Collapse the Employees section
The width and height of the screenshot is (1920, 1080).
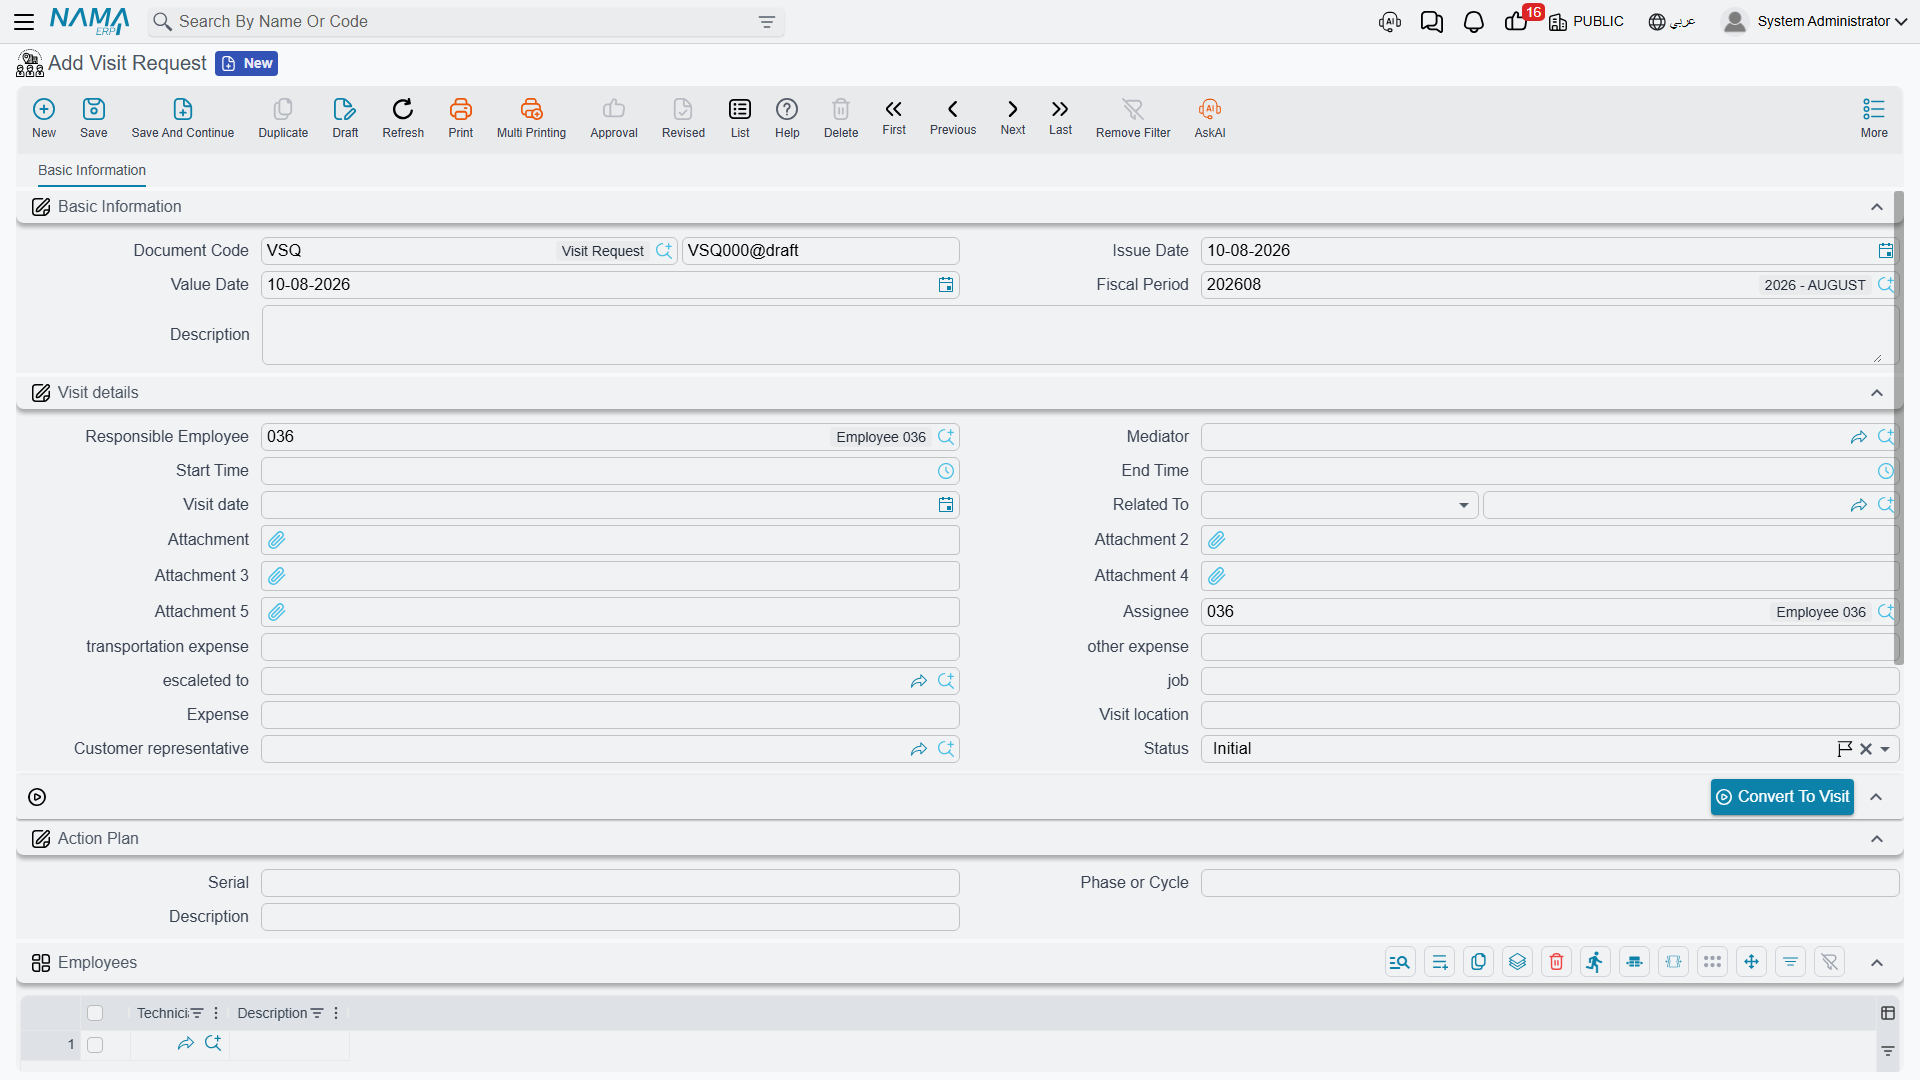coord(1877,963)
